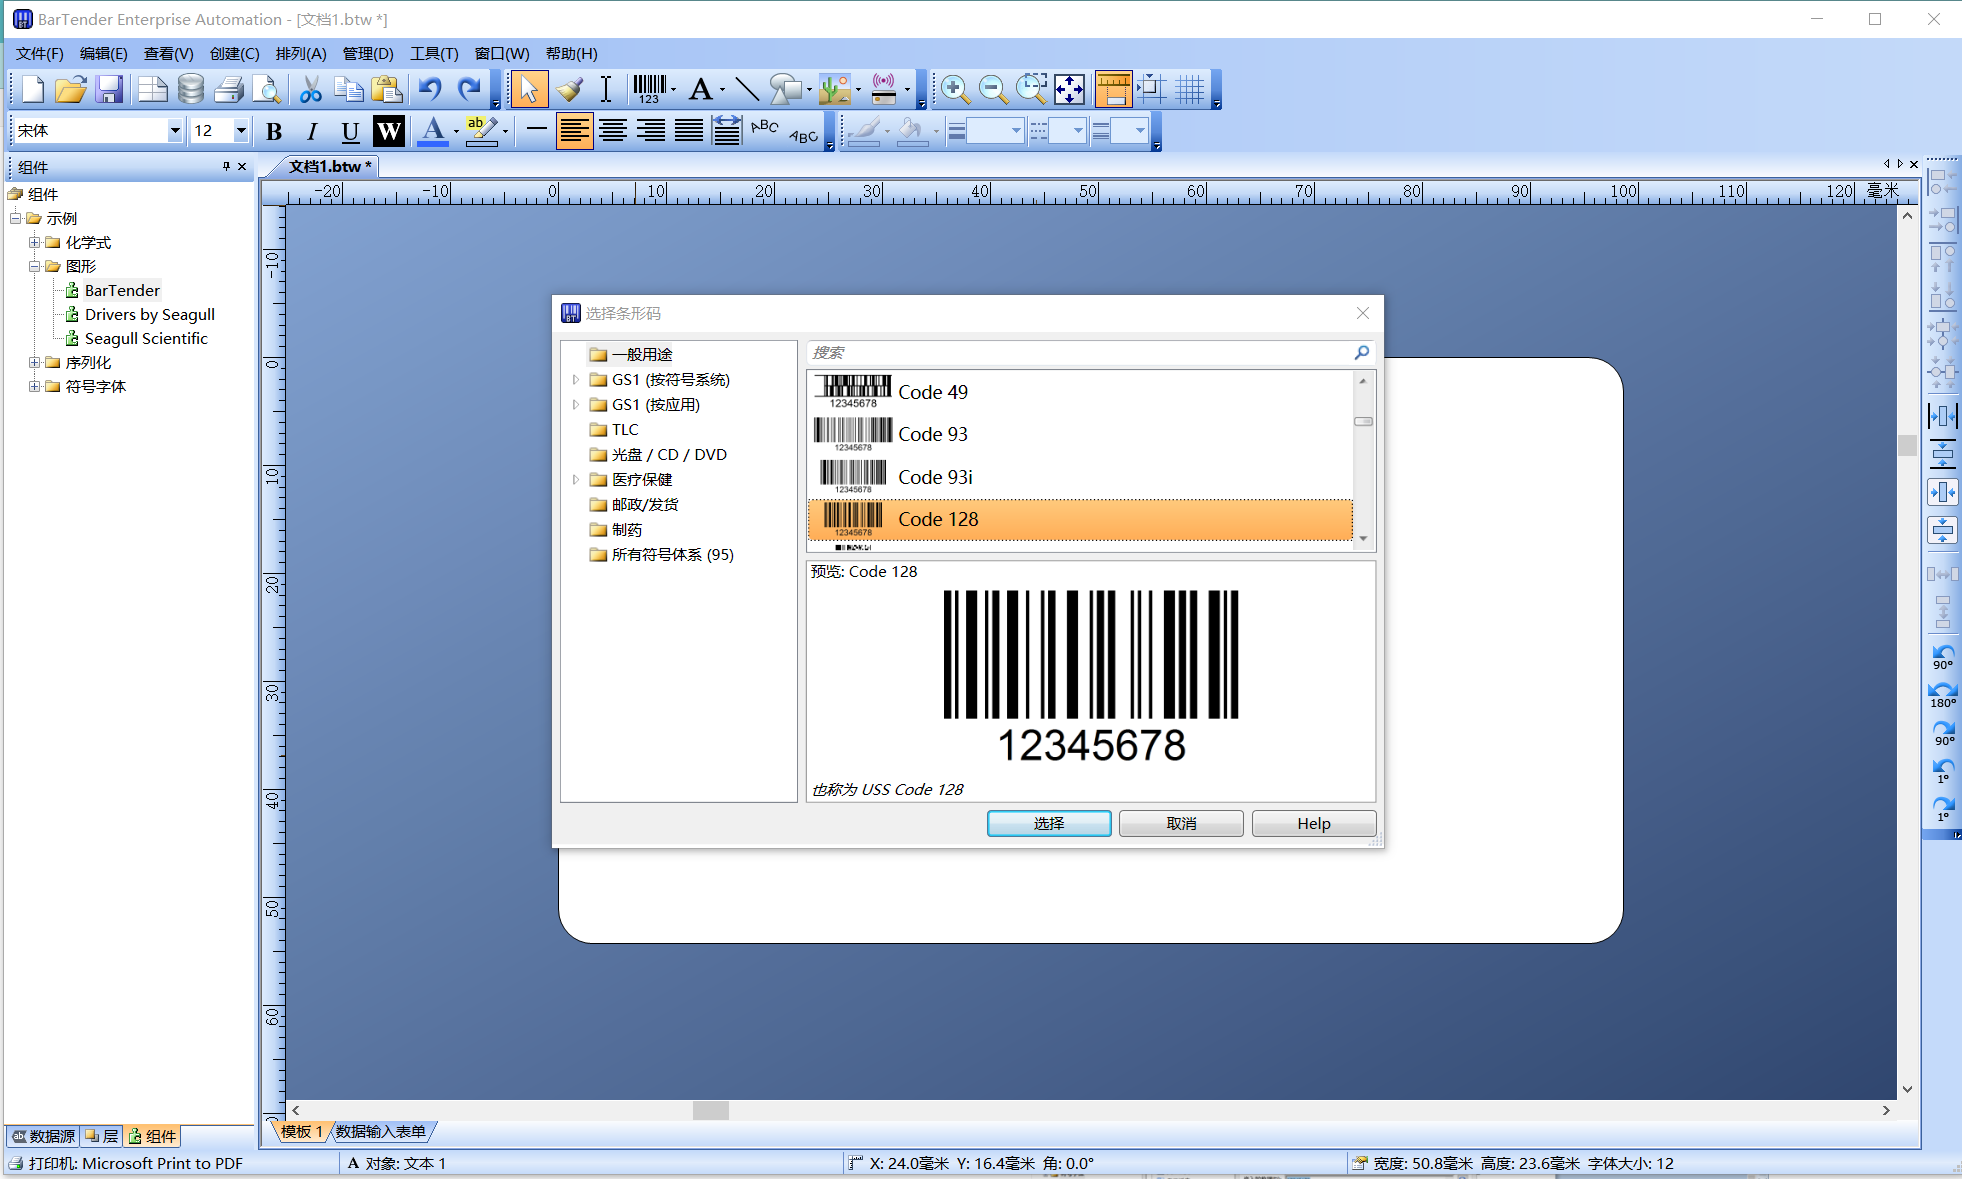Click the barcode creation tool icon
Viewport: 1962px width, 1179px height.
[650, 89]
